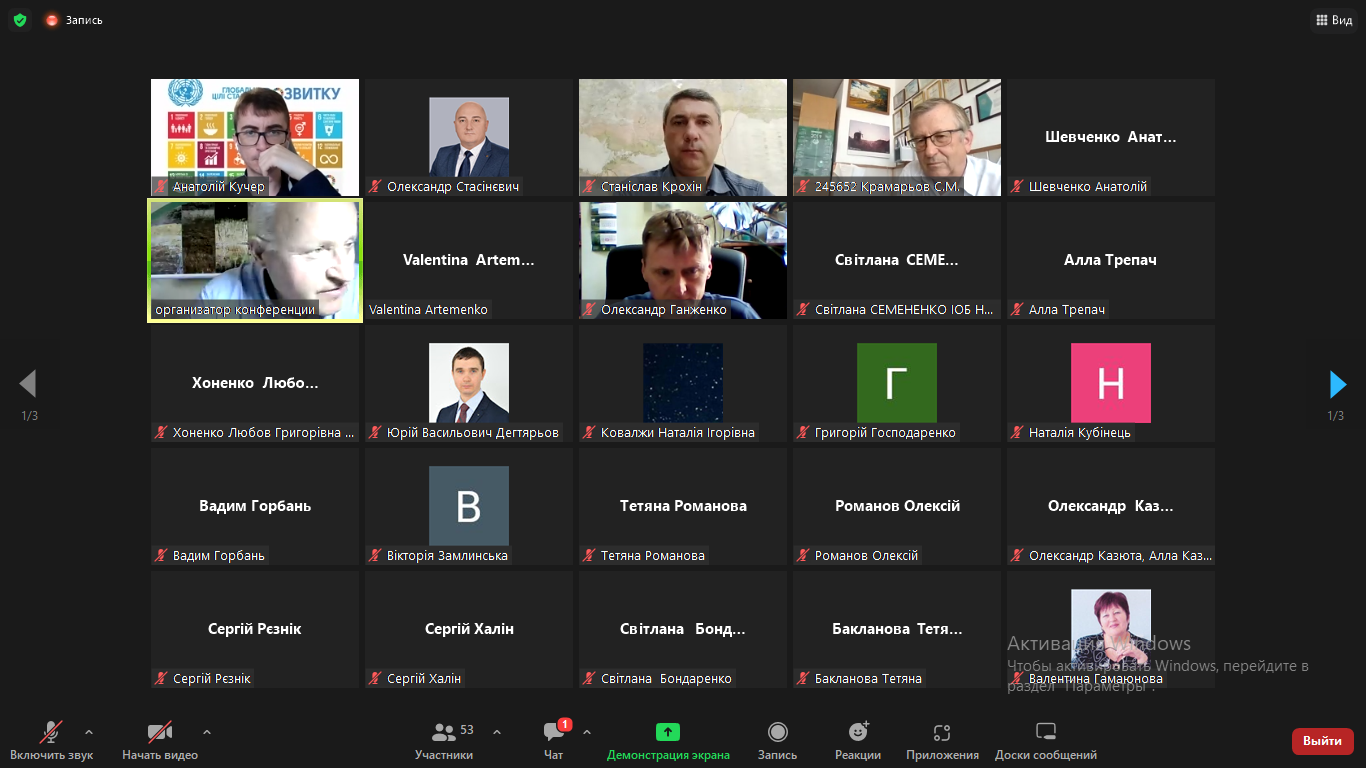Select Олександр Ганженко video tile
This screenshot has height=768, width=1366.
[683, 260]
